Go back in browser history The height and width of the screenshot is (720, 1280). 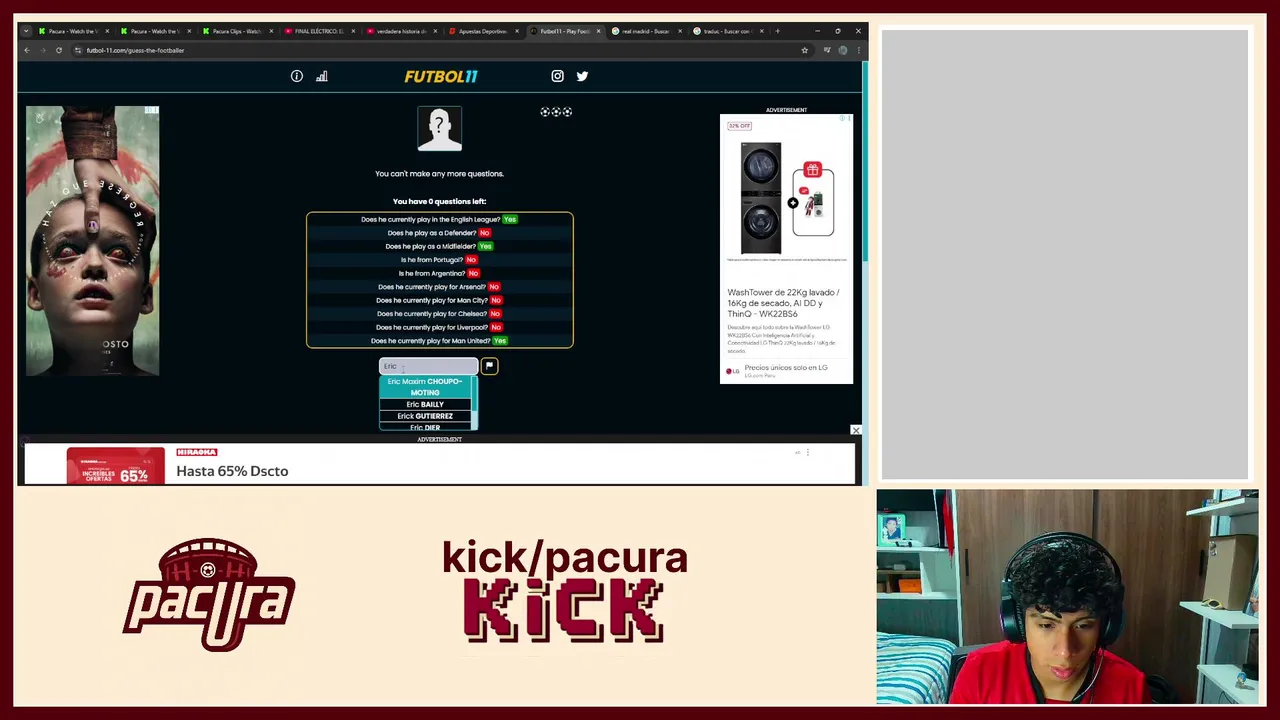27,50
